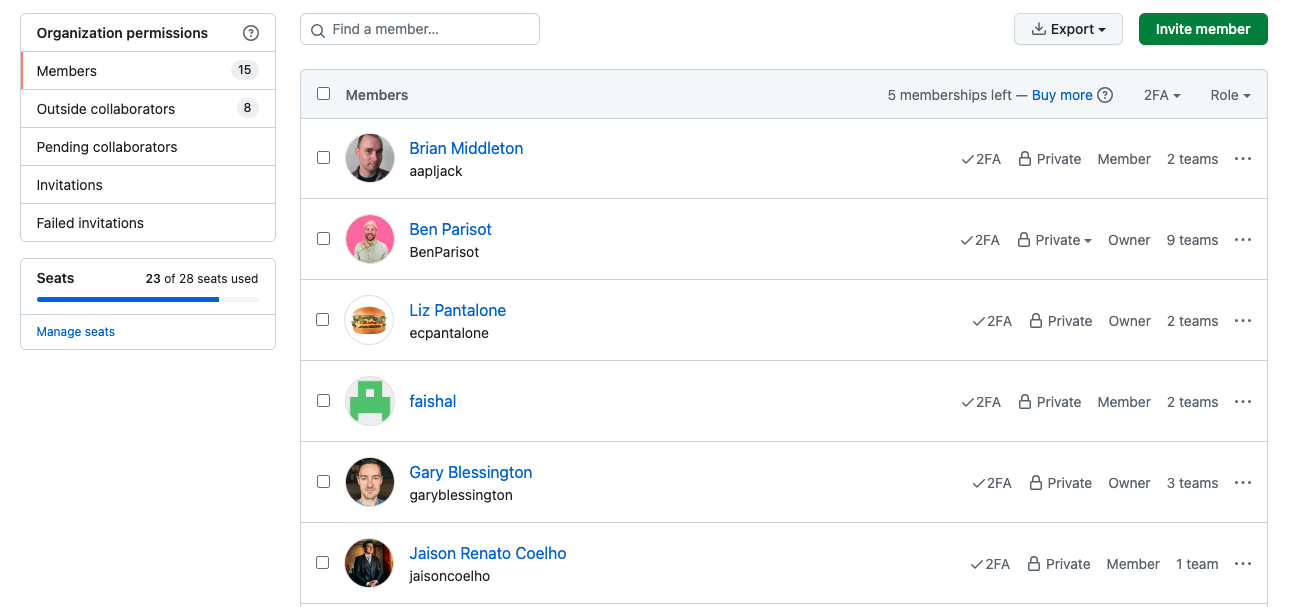This screenshot has height=607, width=1298.
Task: Open the kebab menu for Brian Middleton
Action: [x=1243, y=159]
